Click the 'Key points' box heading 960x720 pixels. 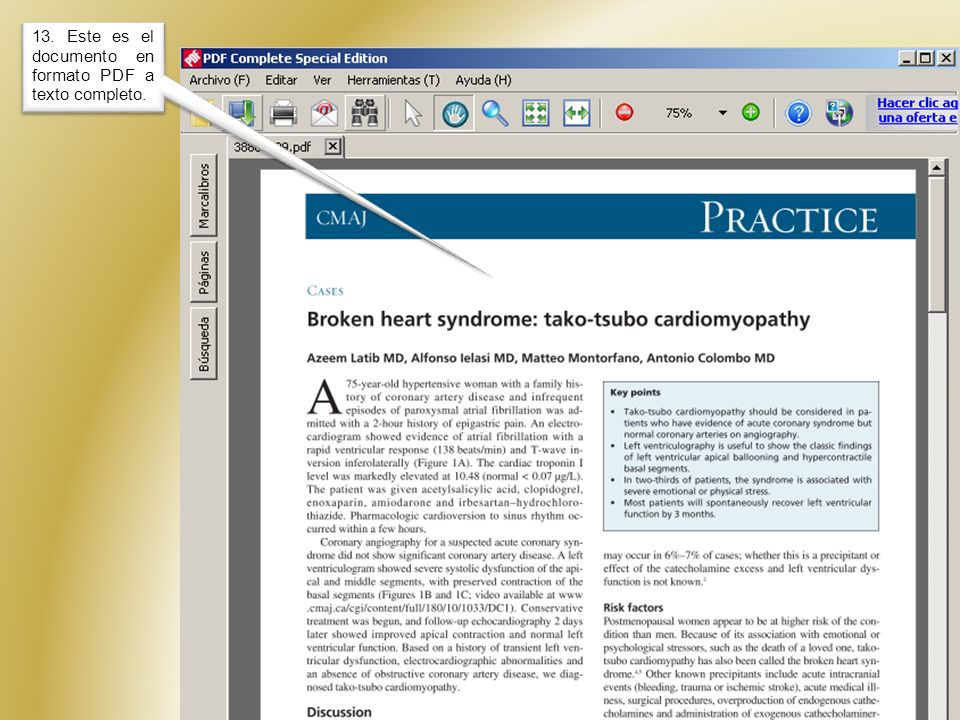tap(636, 392)
